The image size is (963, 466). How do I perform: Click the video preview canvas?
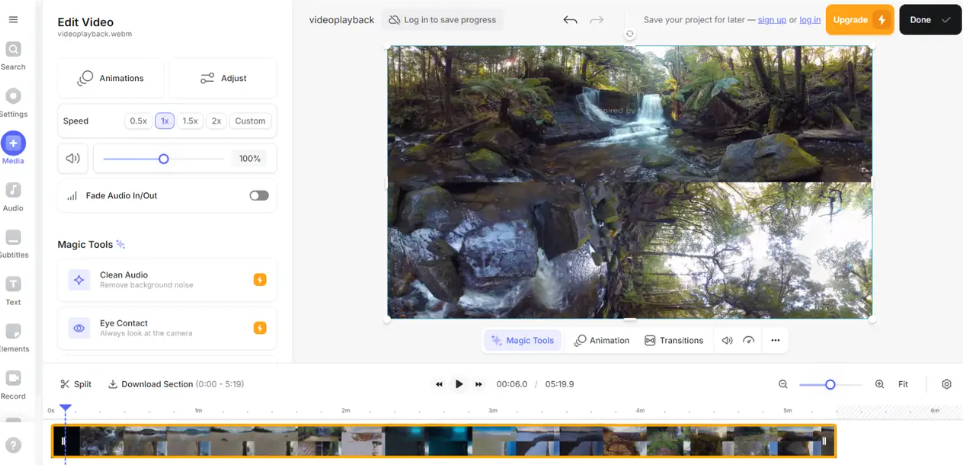point(630,182)
